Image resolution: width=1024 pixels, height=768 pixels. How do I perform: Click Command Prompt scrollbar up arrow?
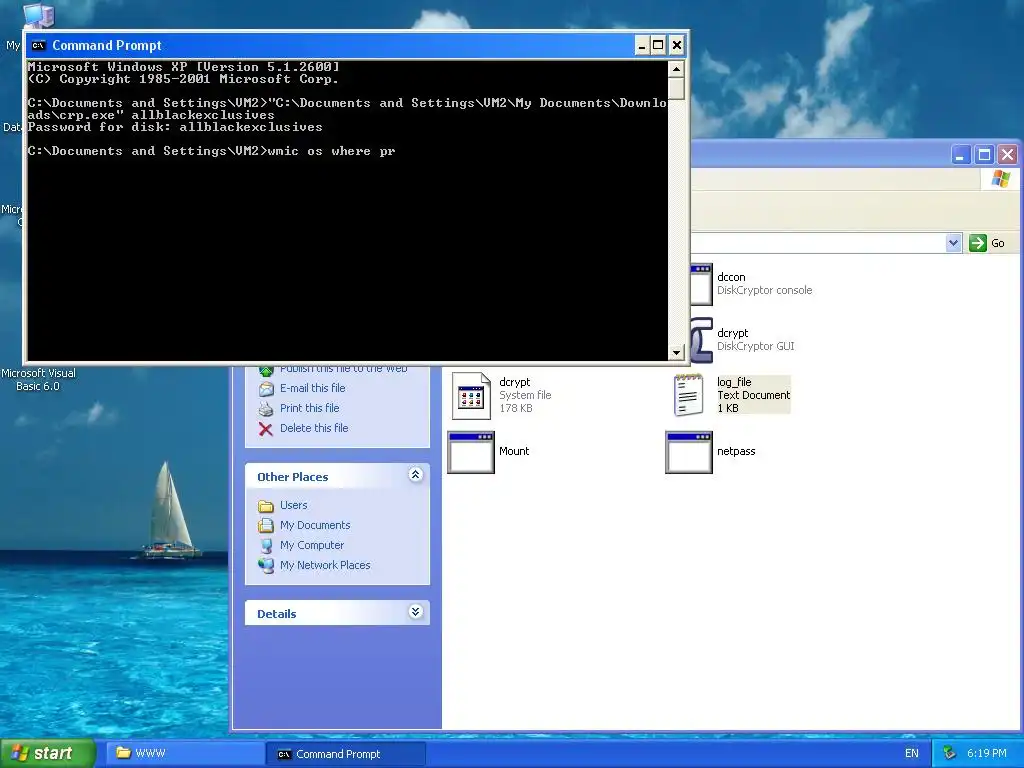pos(677,69)
